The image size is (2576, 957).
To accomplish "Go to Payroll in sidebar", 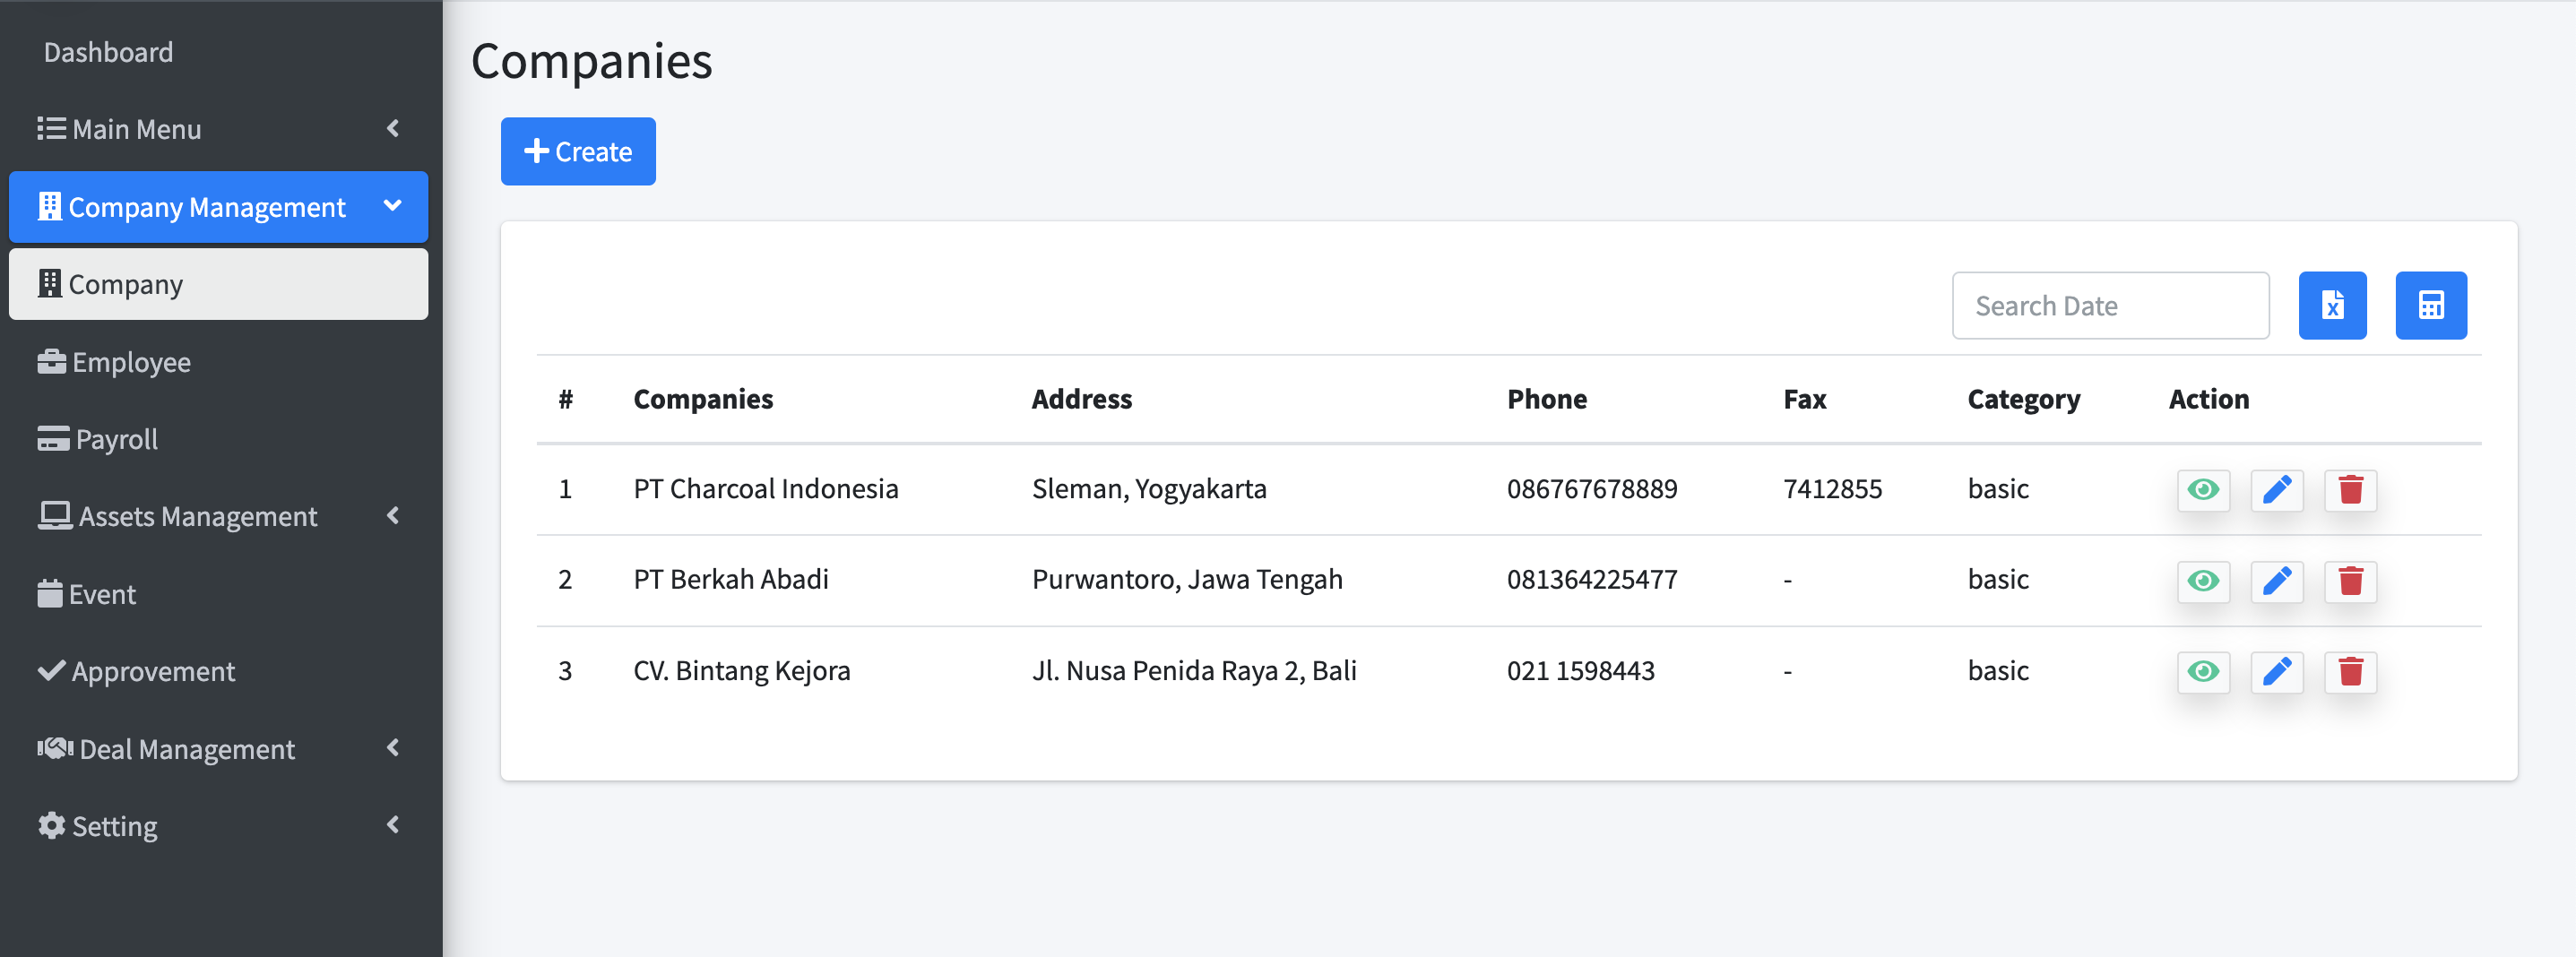I will coord(116,439).
